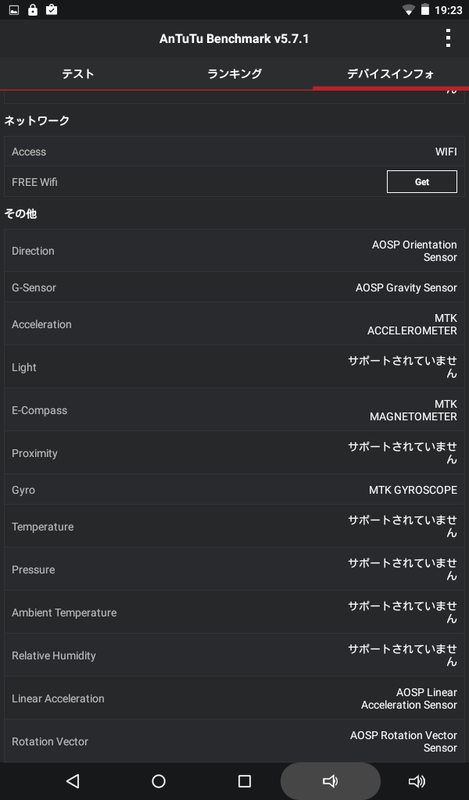
Task: Select the デバイスインフォ tab
Action: [x=390, y=74]
